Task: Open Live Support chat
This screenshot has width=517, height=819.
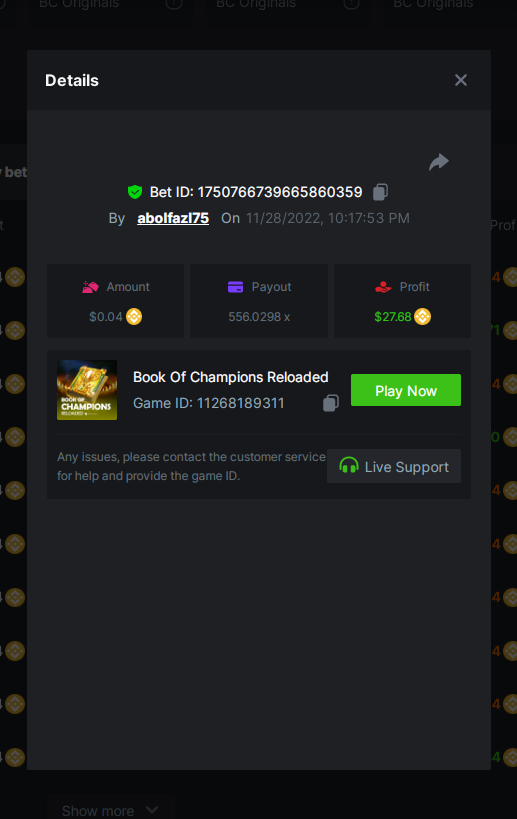Action: click(394, 466)
